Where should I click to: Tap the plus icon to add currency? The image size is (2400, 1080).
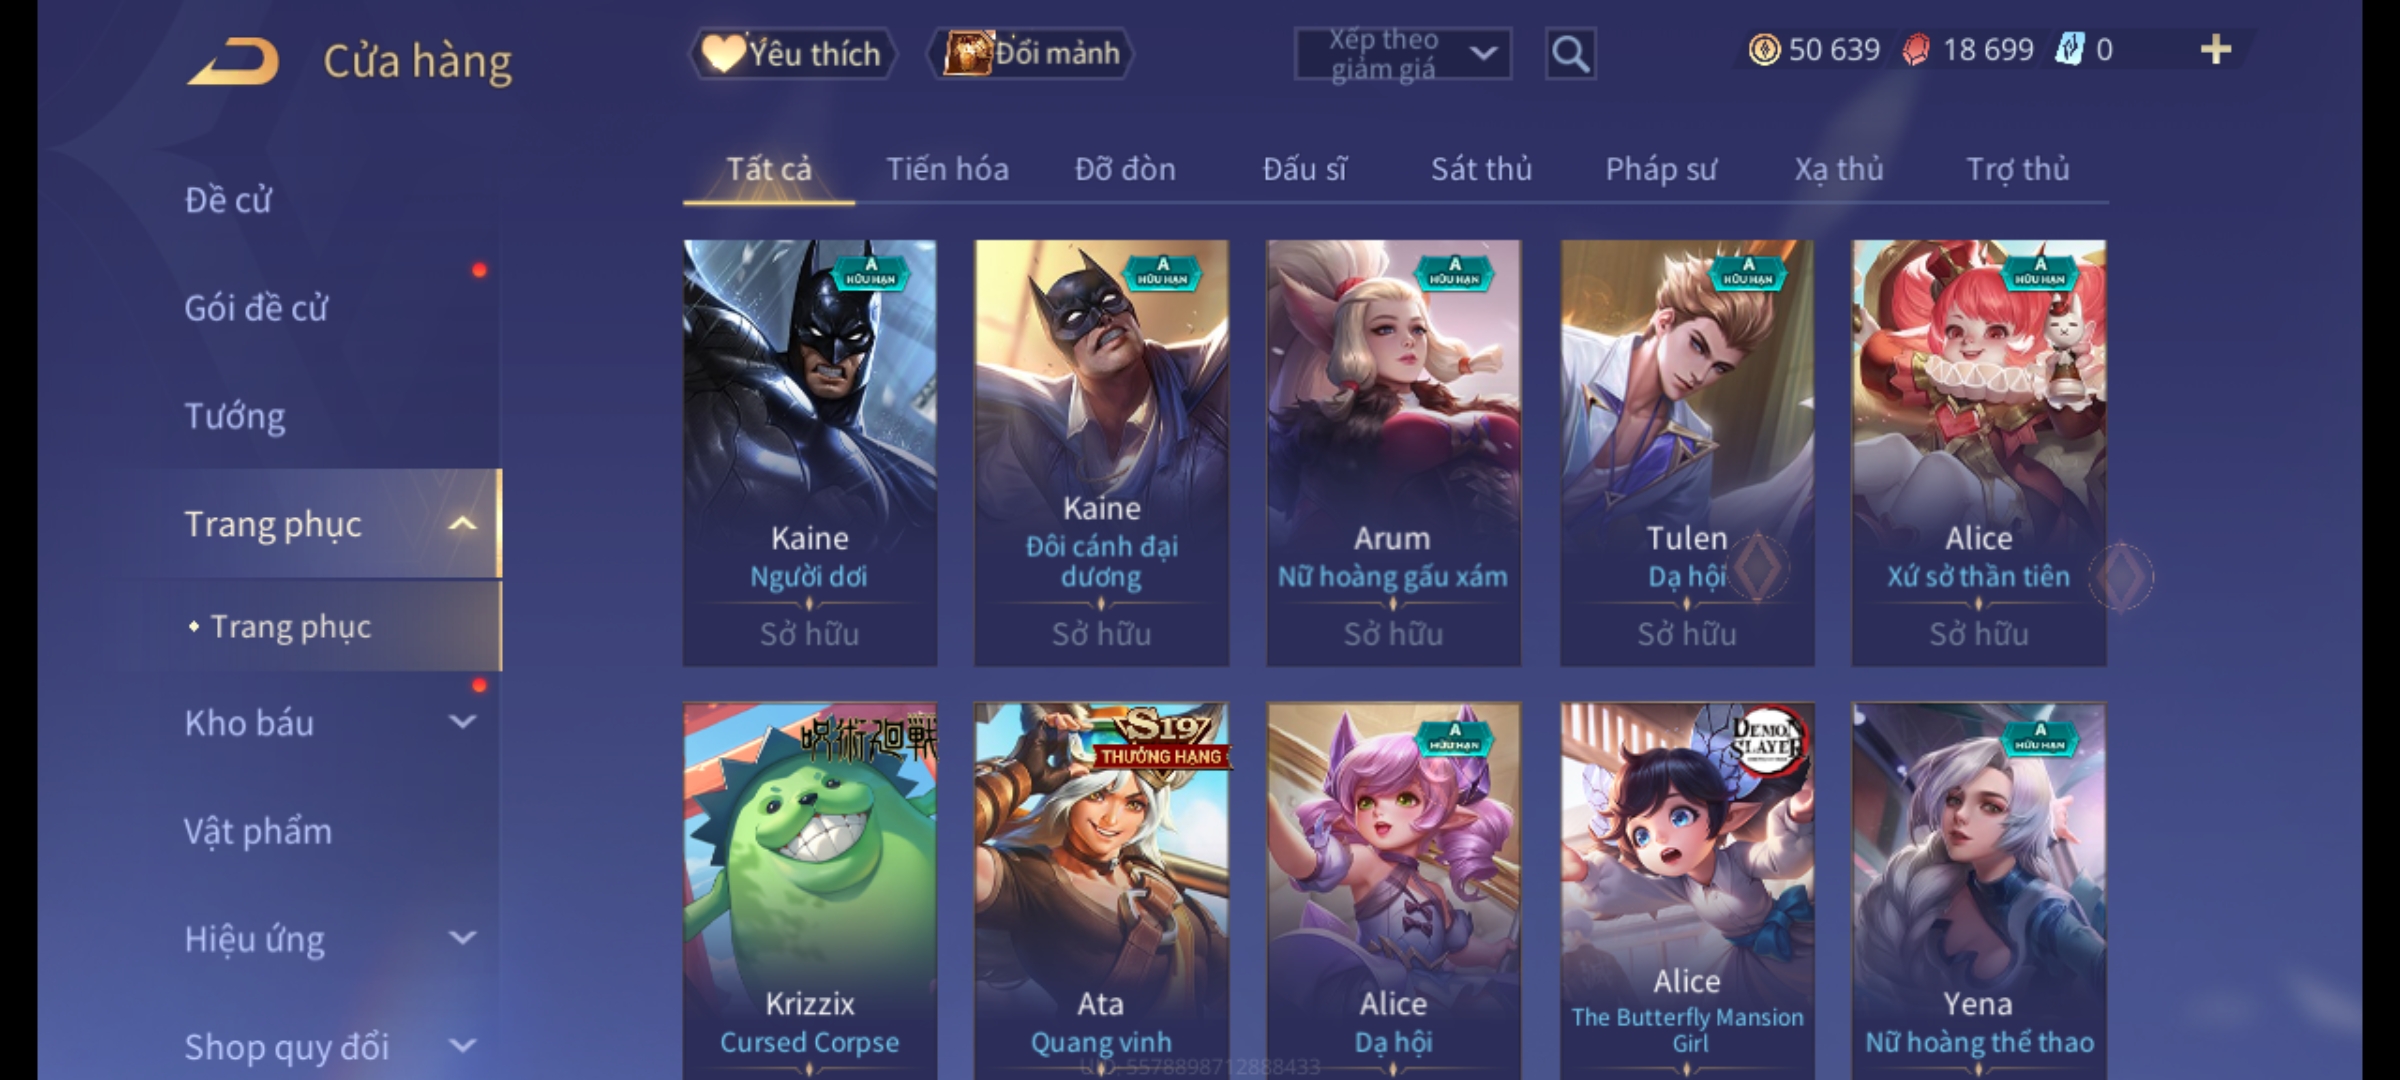tap(2216, 50)
